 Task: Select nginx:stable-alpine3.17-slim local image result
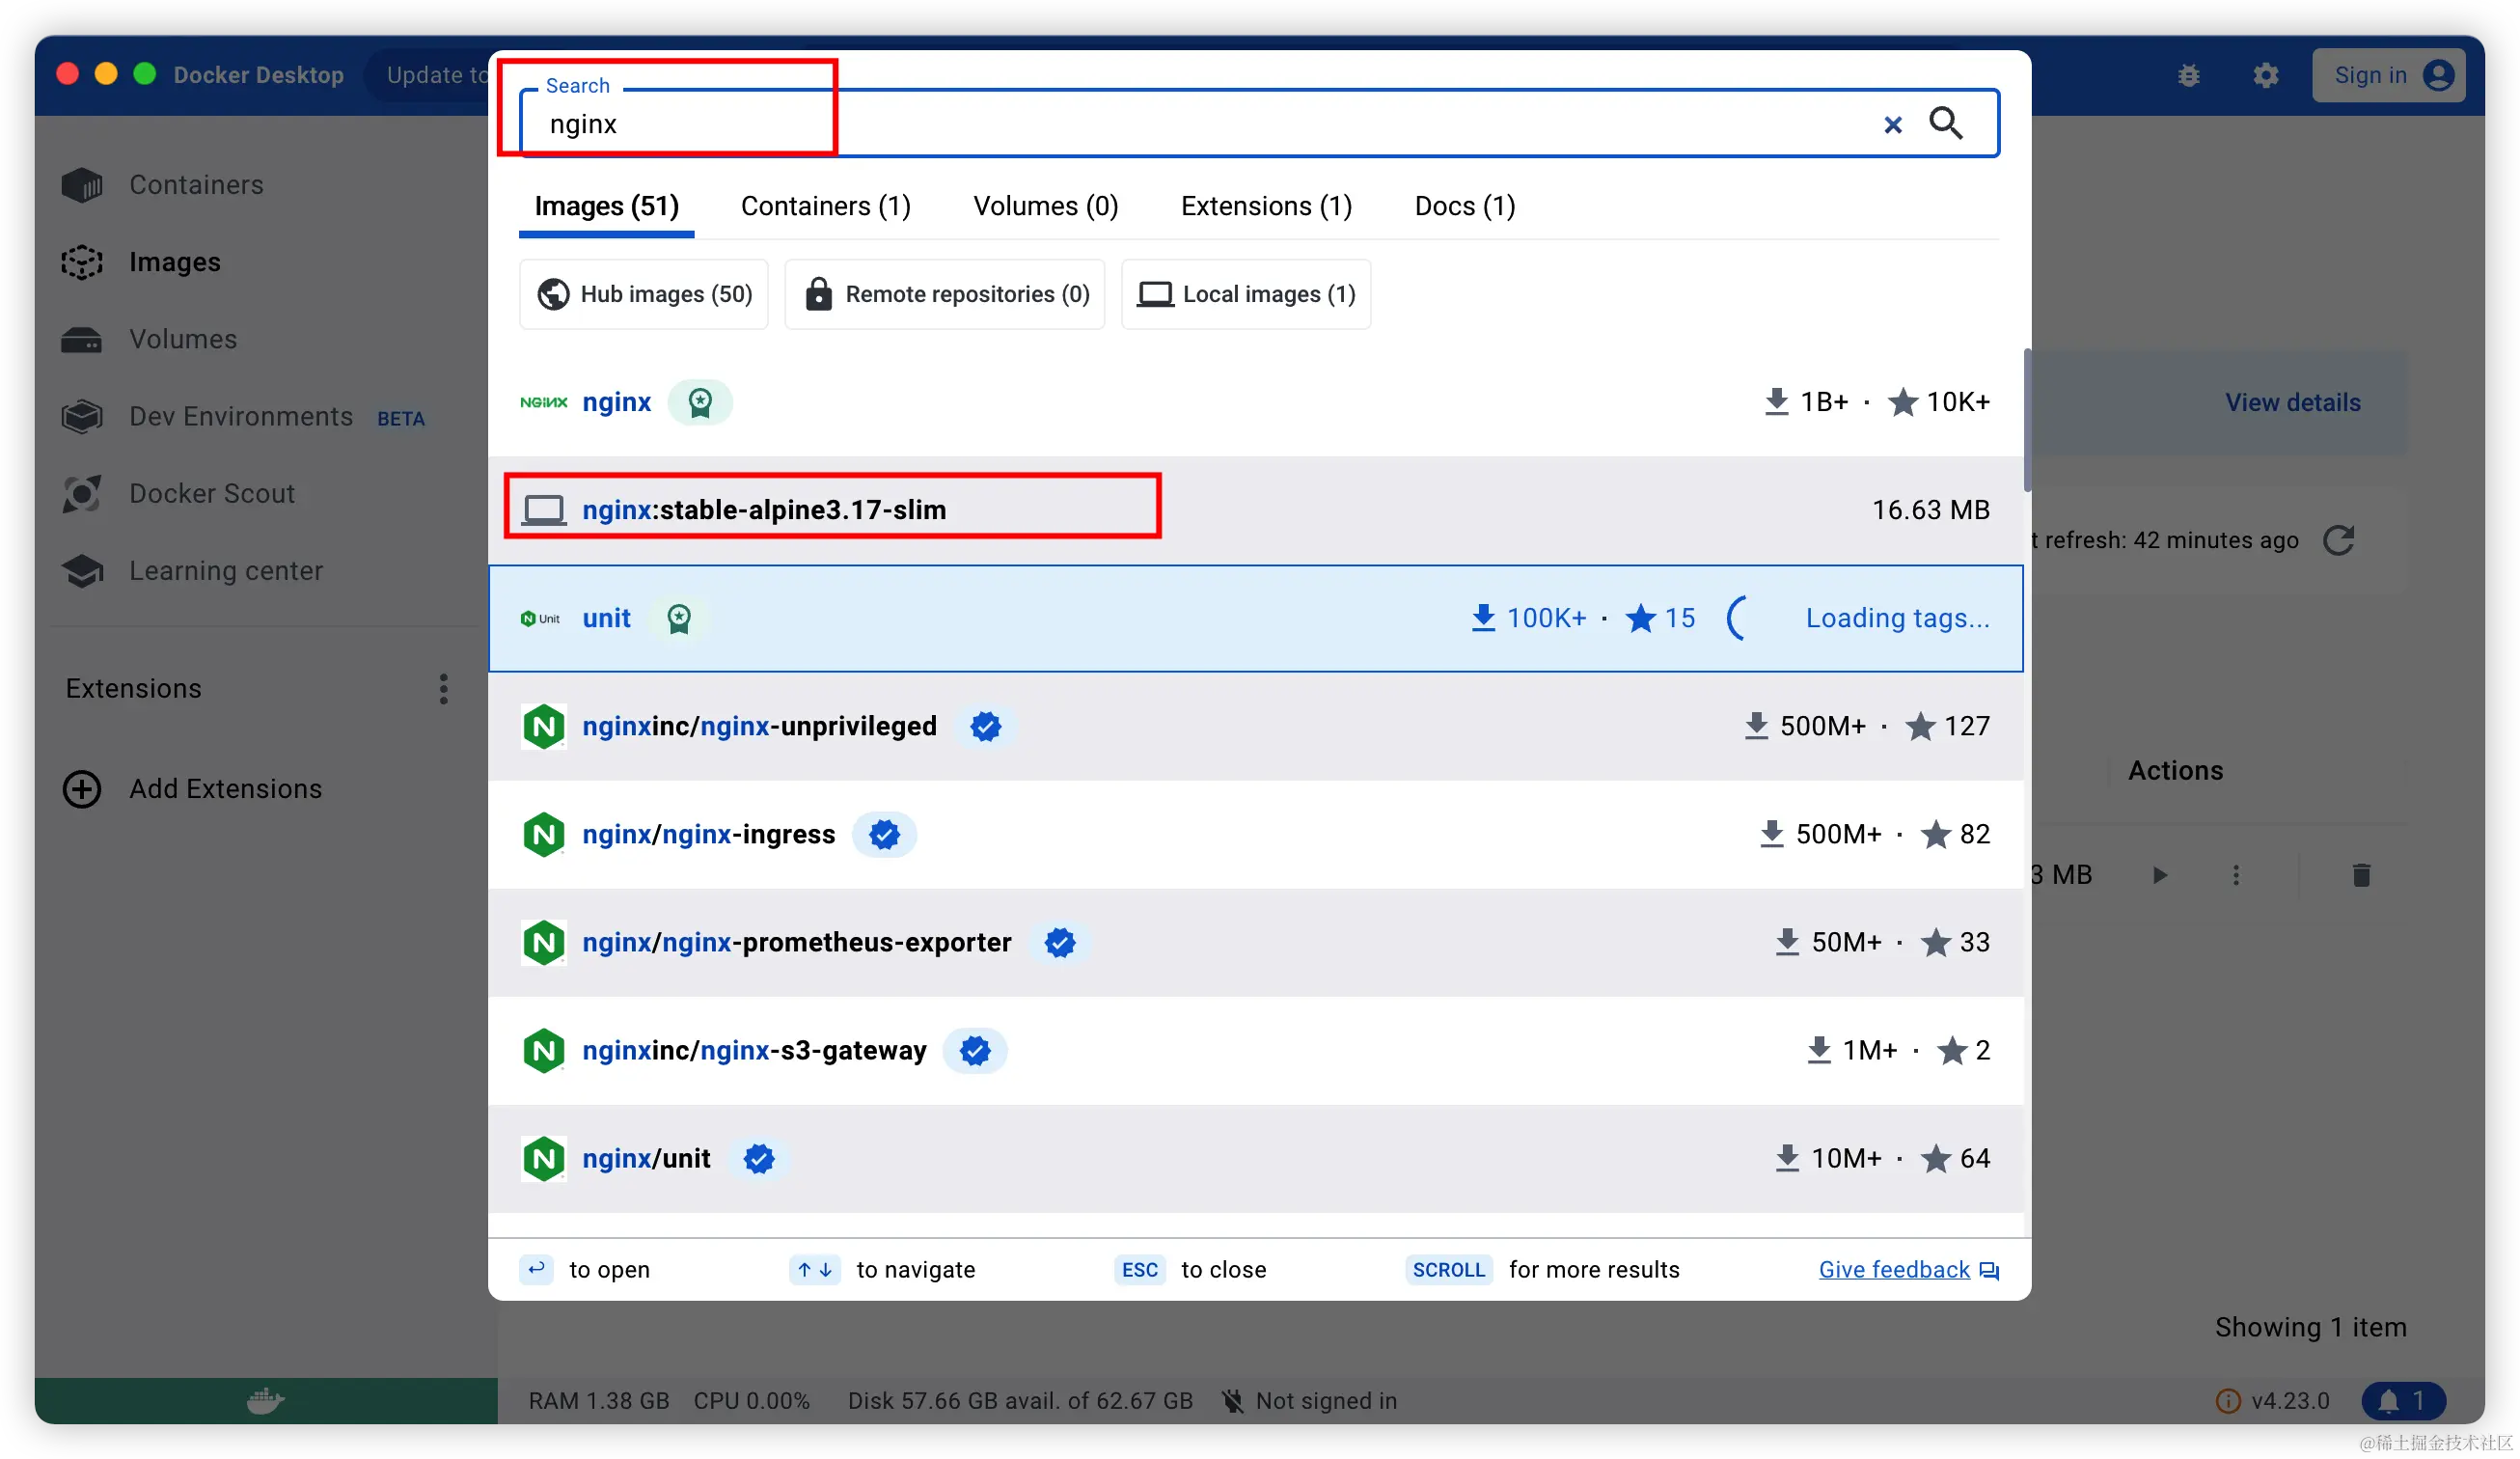[763, 510]
